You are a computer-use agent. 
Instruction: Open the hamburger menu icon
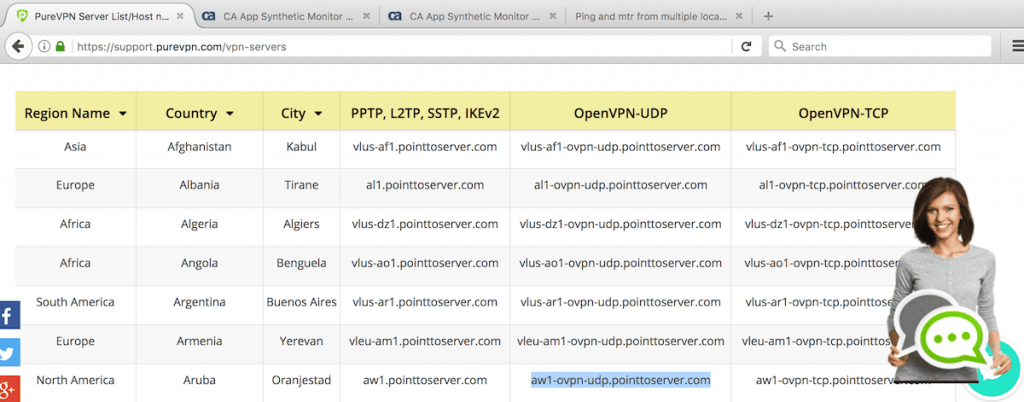pos(1017,46)
